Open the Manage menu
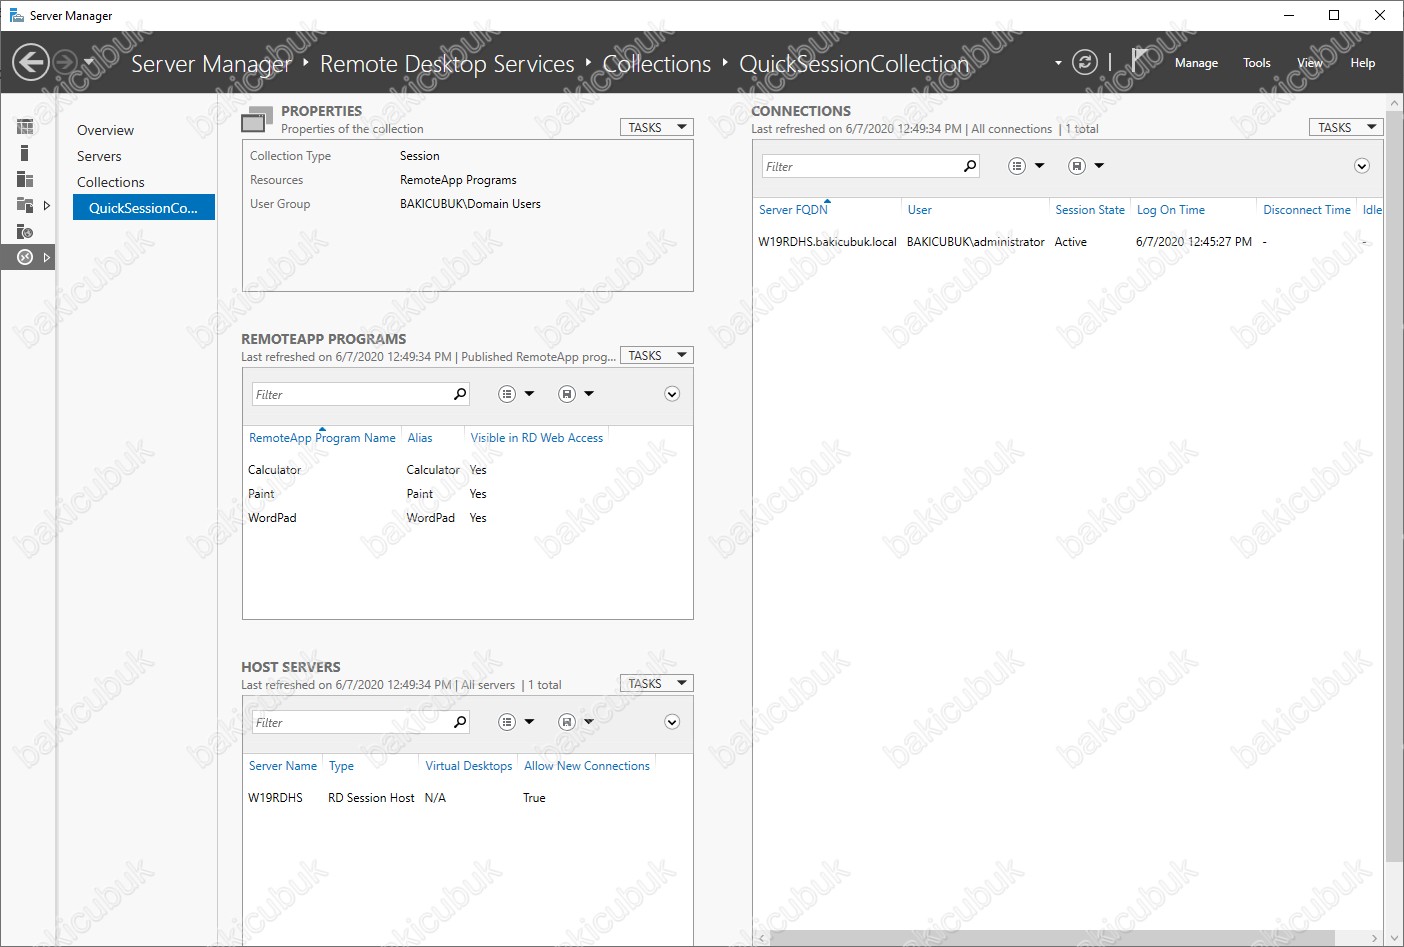 click(1196, 63)
